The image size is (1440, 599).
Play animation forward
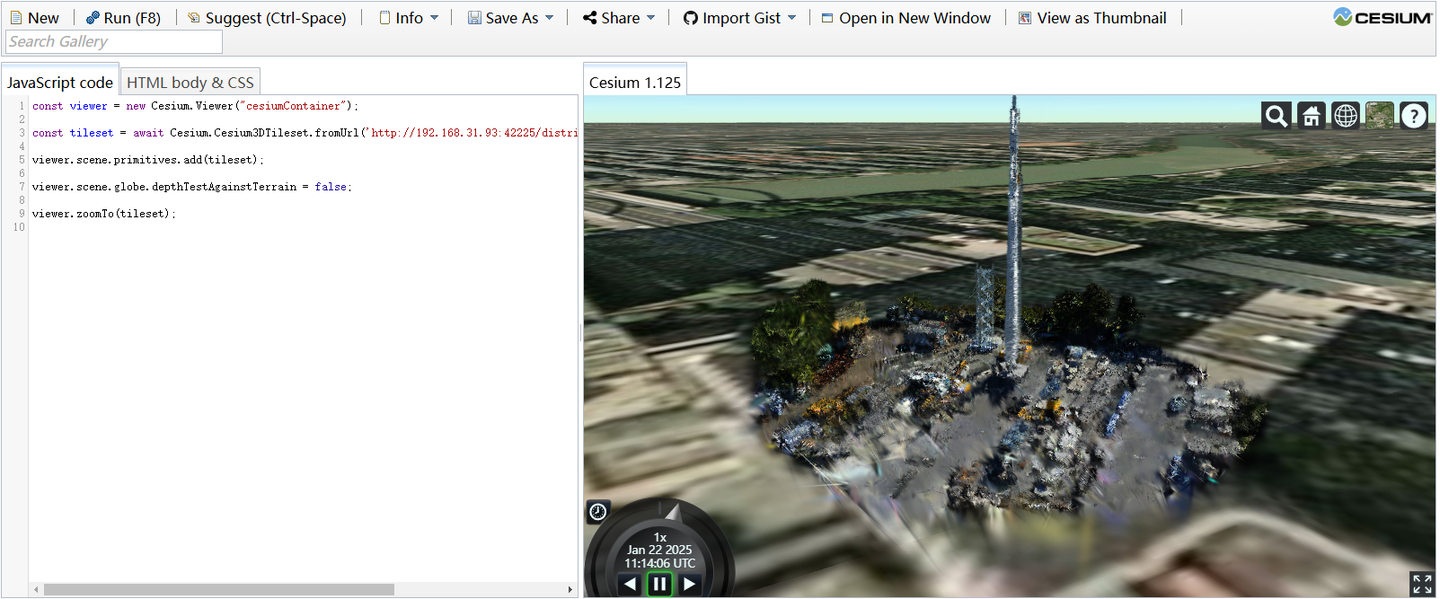pyautogui.click(x=689, y=584)
